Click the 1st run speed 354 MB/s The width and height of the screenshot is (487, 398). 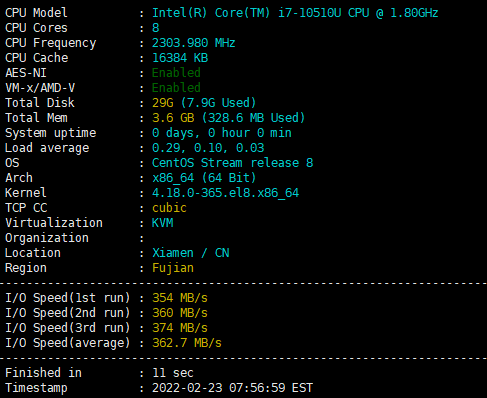click(180, 298)
